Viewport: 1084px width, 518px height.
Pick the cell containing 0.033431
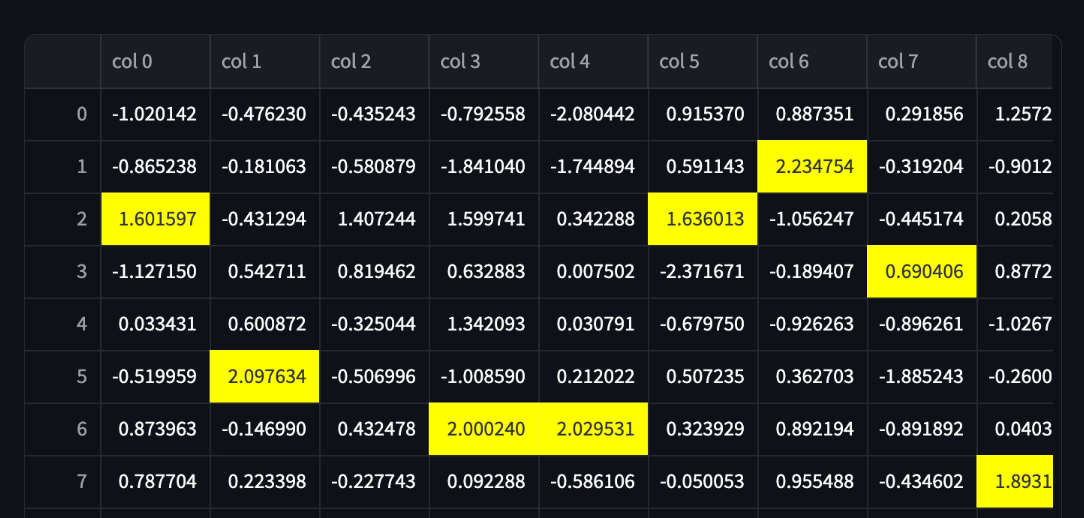(156, 324)
